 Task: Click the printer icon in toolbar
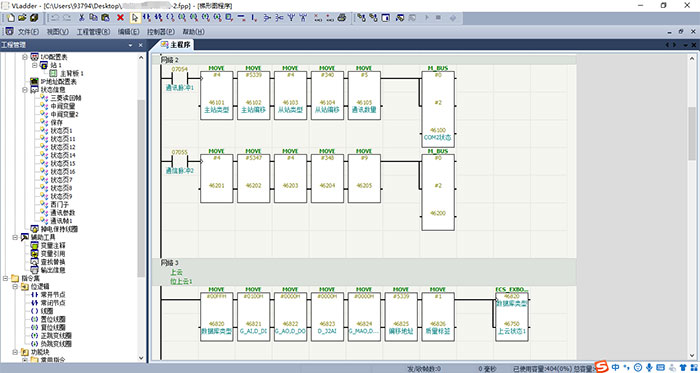click(342, 18)
